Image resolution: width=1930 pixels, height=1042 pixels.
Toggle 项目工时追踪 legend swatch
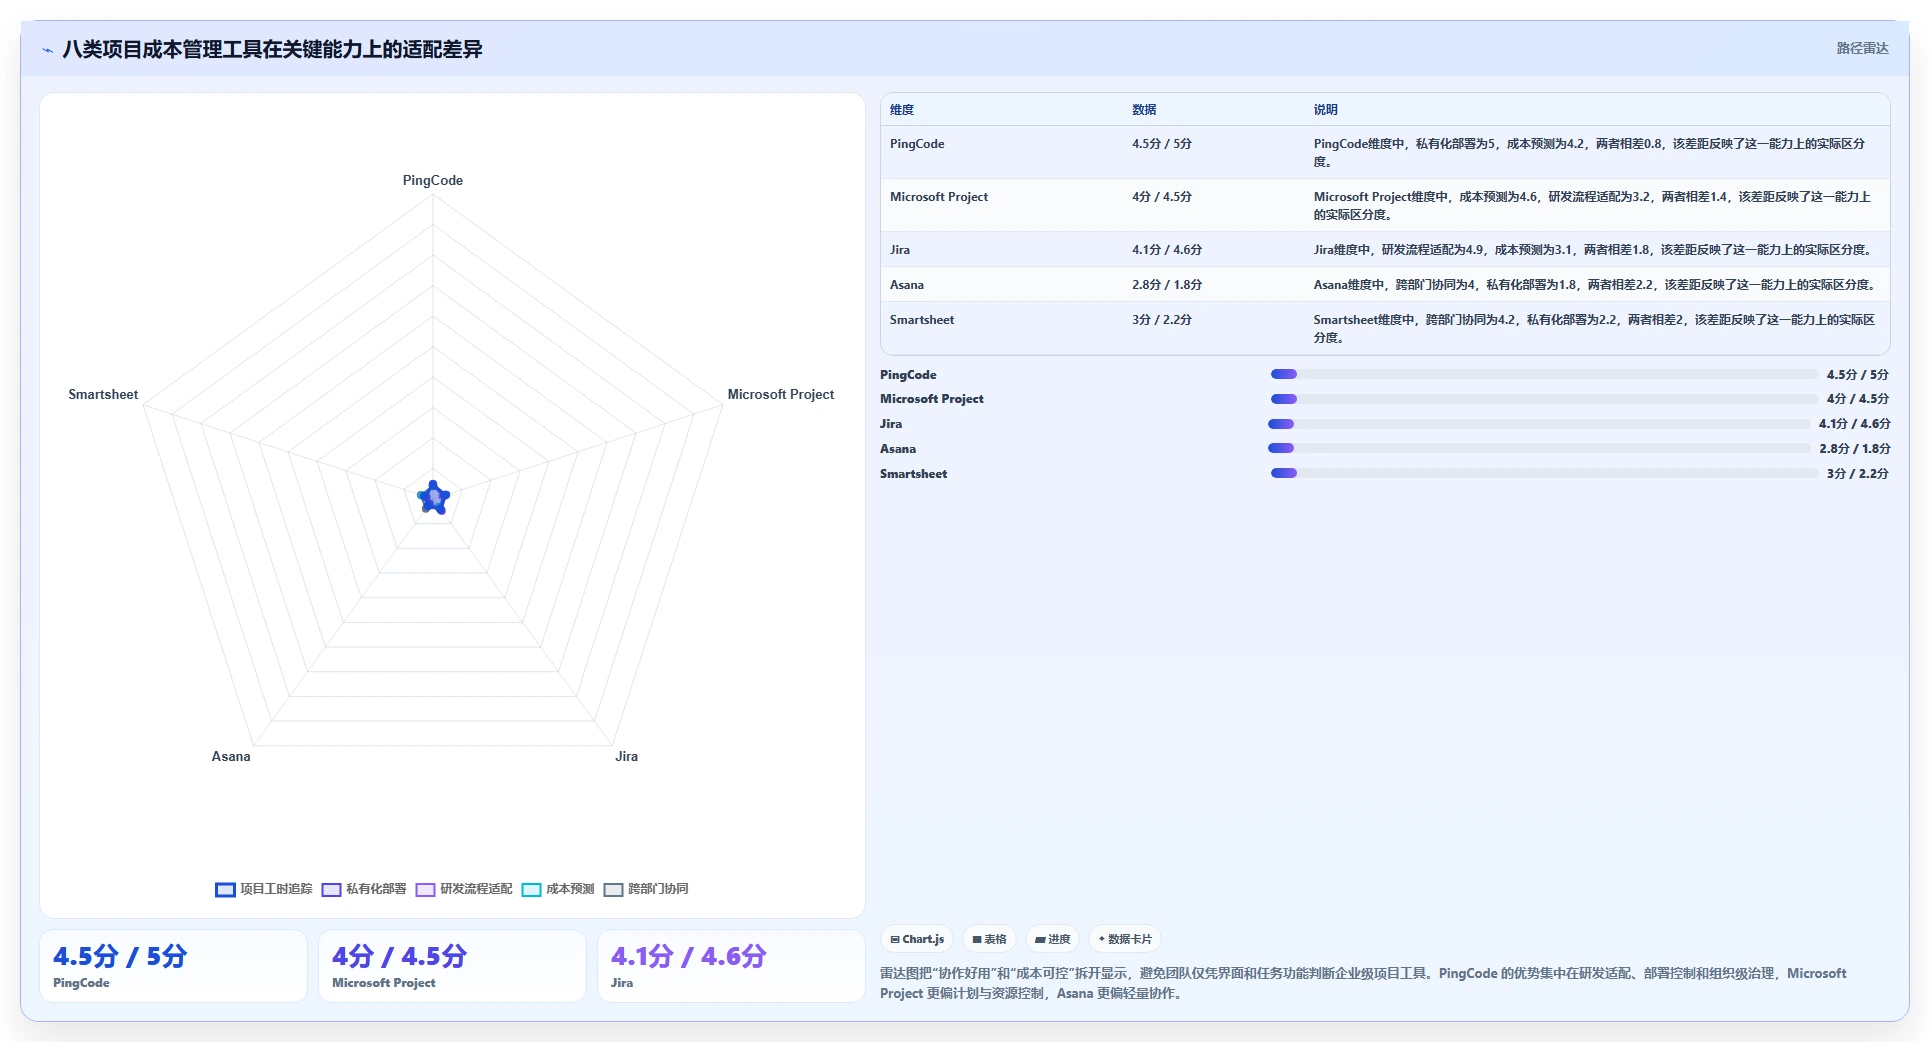[225, 889]
